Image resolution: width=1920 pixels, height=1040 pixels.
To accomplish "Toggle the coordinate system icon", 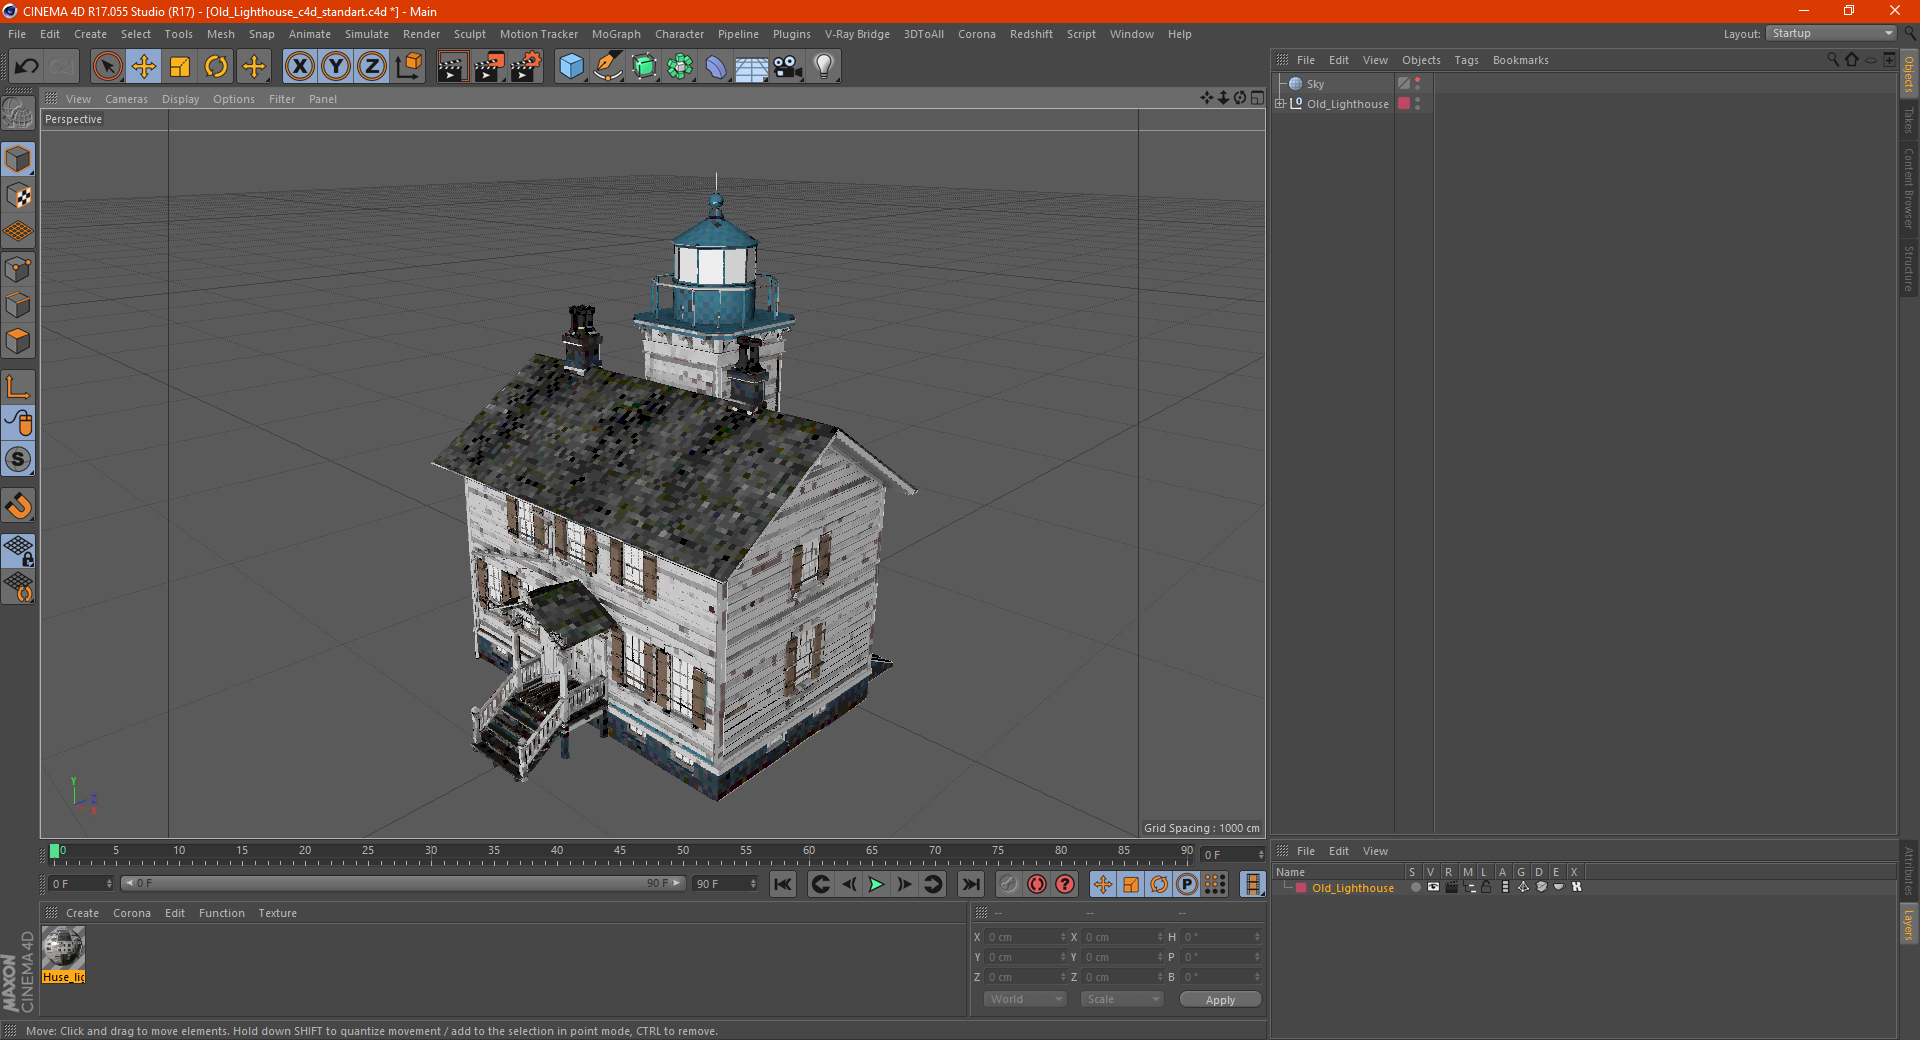I will pyautogui.click(x=409, y=67).
